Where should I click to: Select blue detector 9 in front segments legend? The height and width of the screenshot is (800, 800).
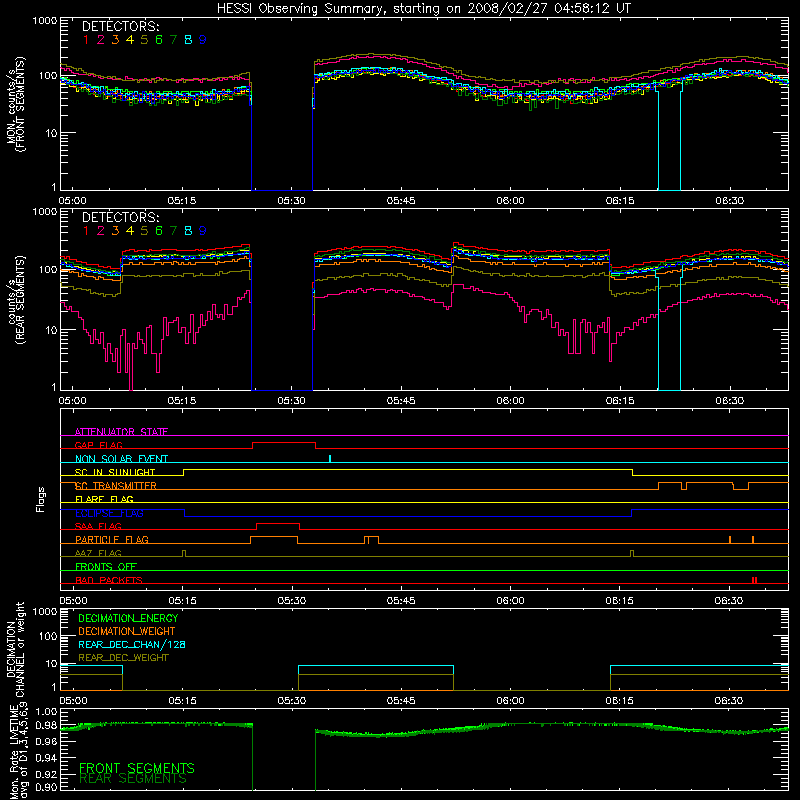pyautogui.click(x=203, y=40)
